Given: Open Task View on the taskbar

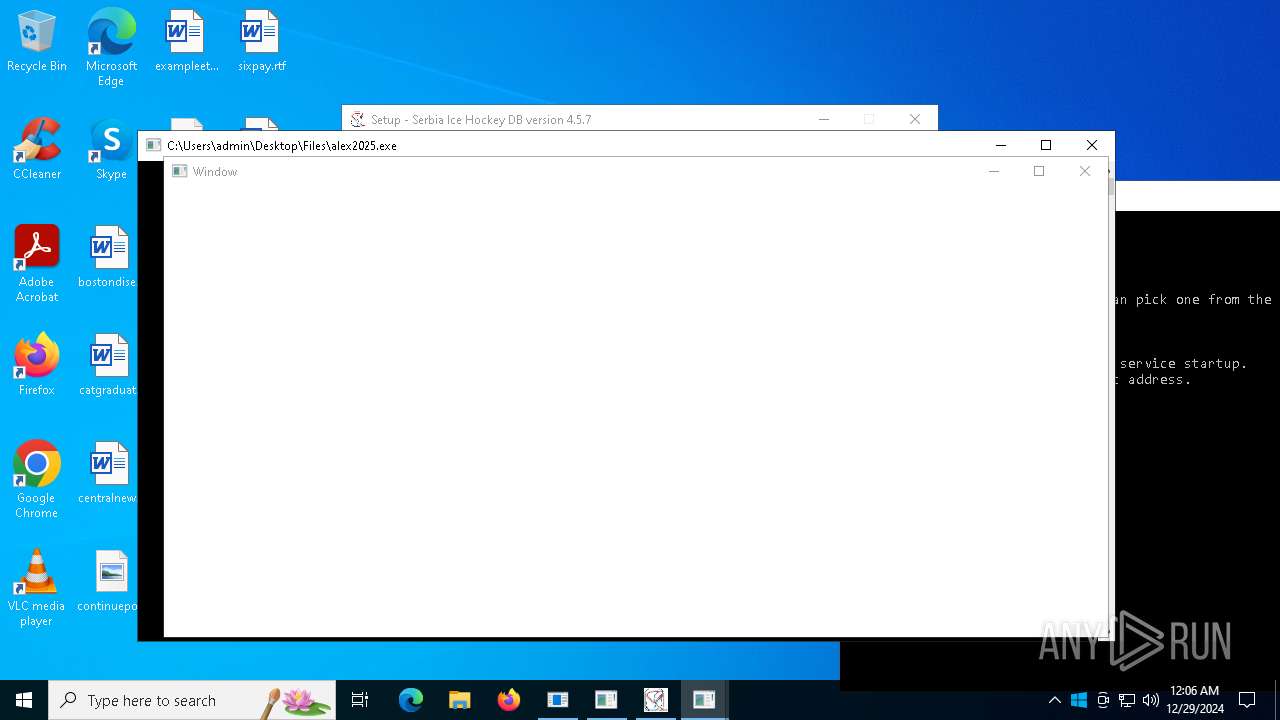Looking at the screenshot, I should (x=360, y=700).
